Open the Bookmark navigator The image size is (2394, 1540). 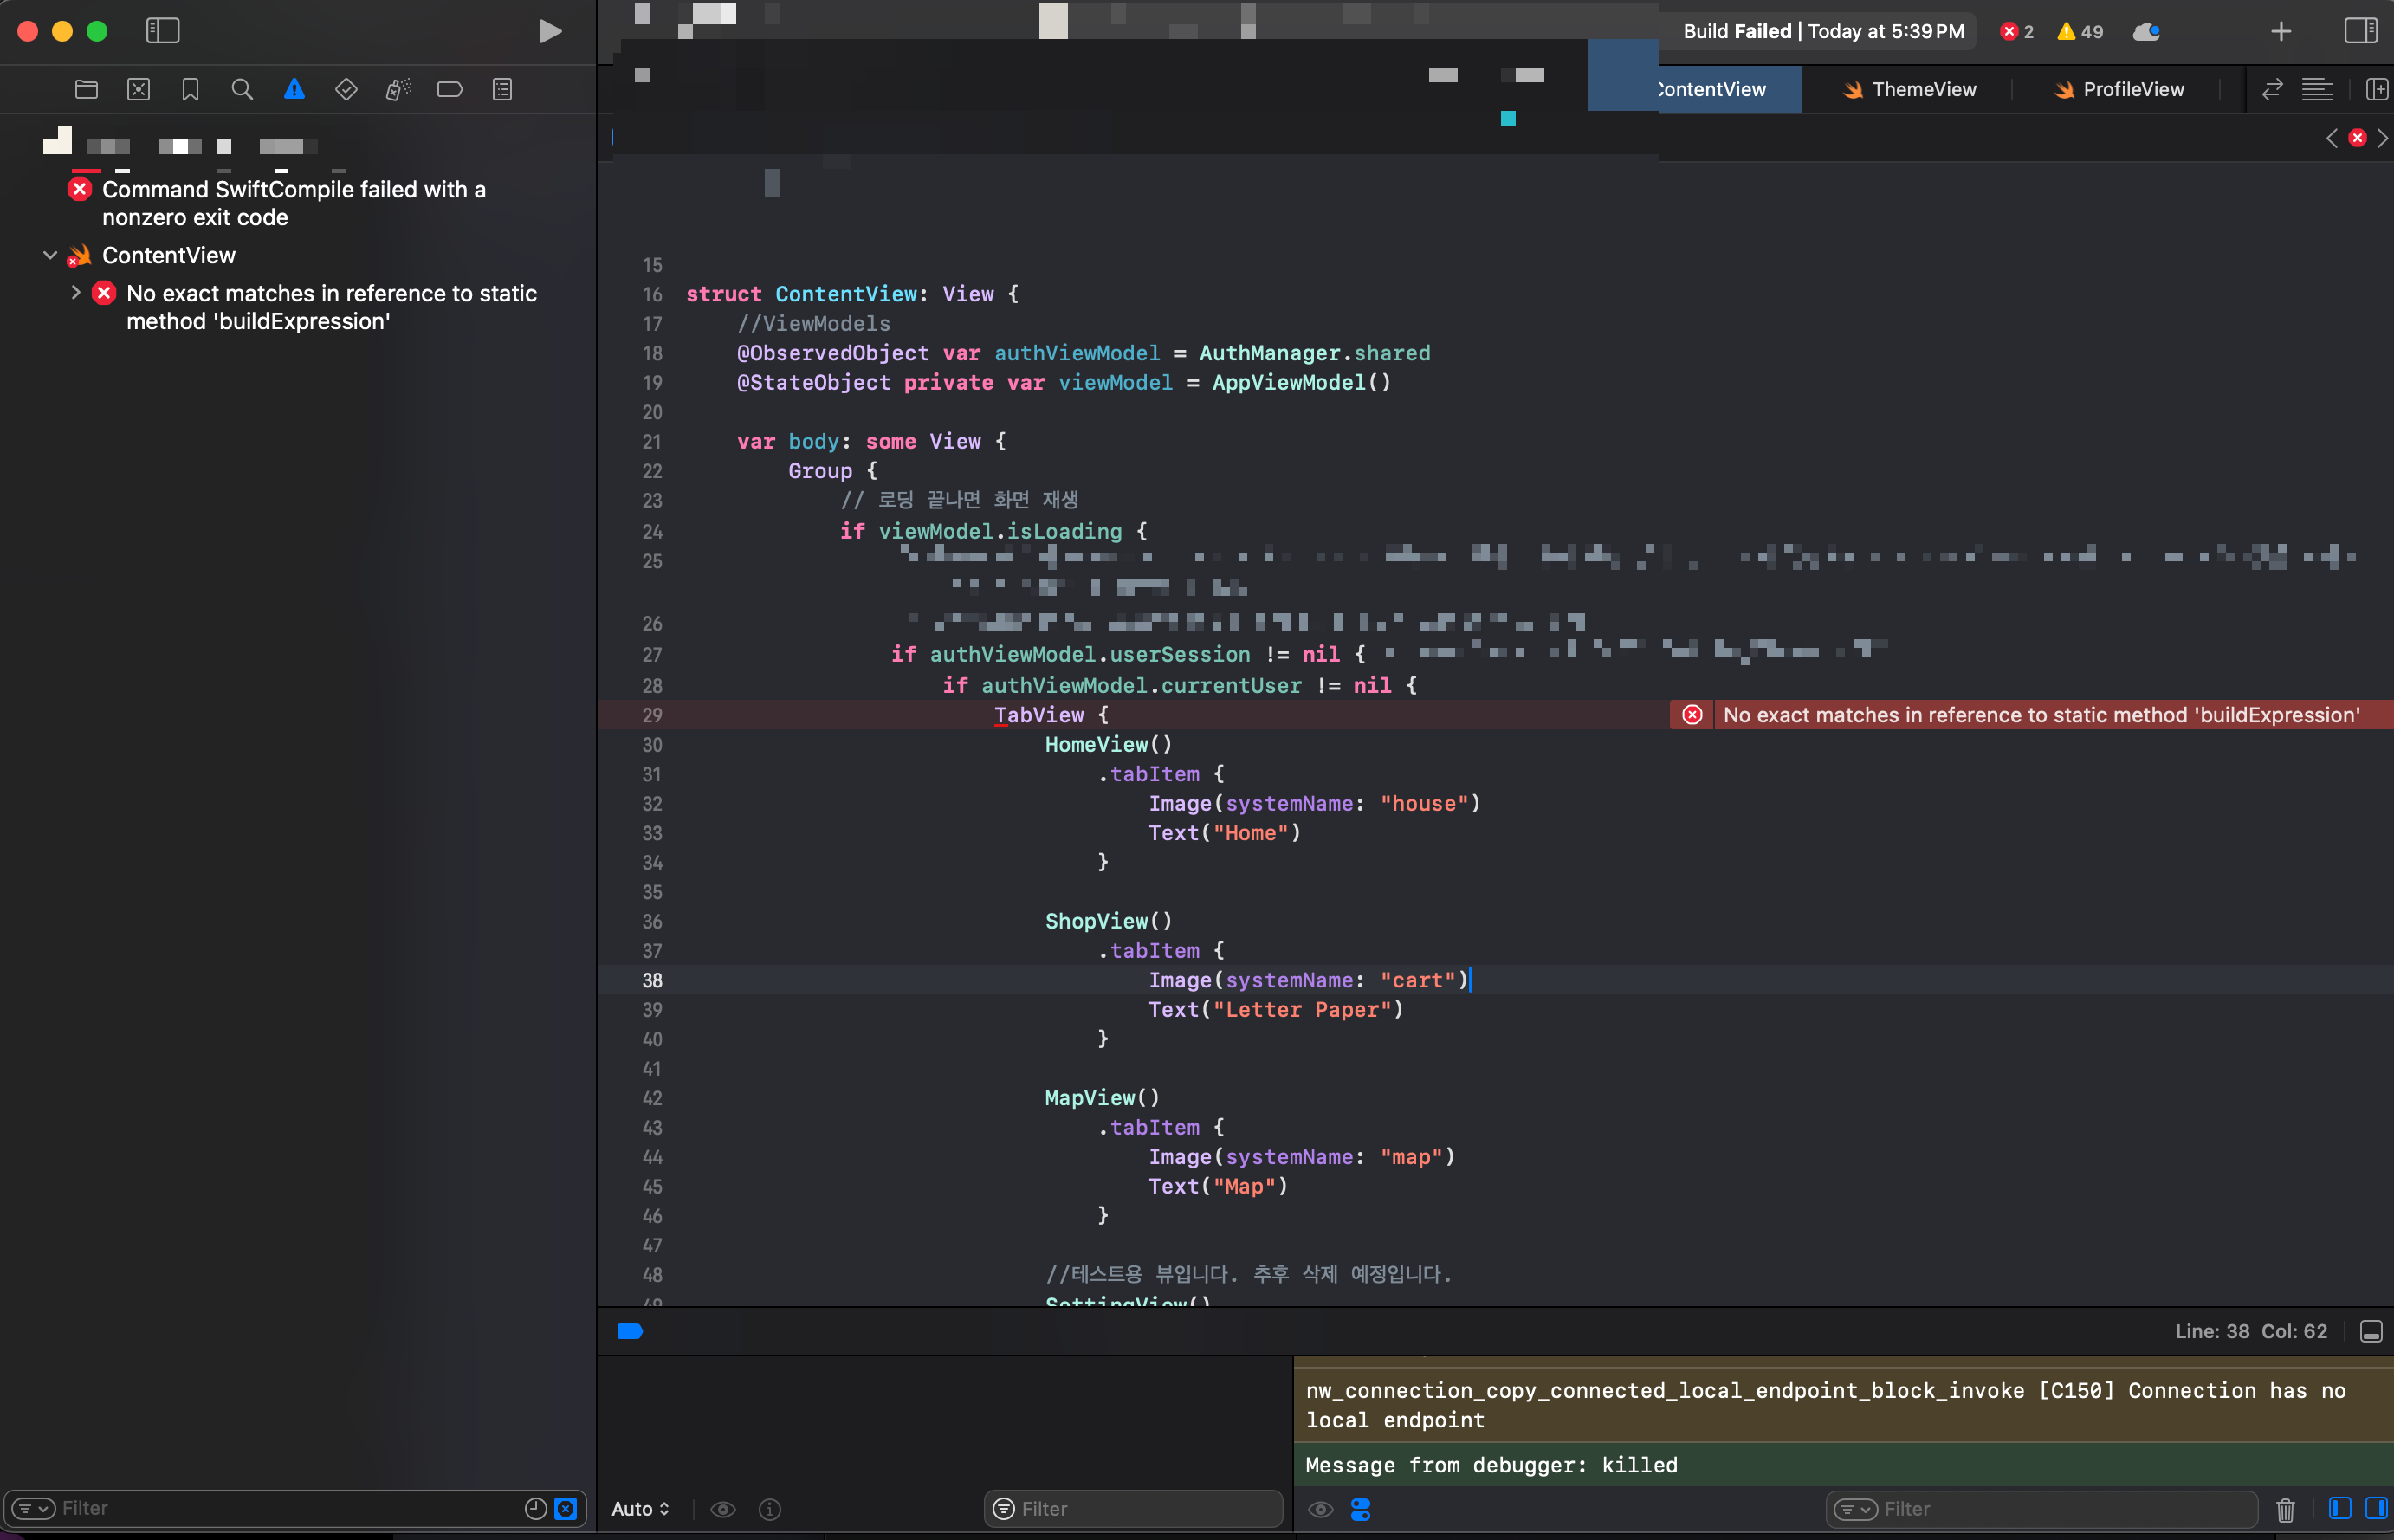click(190, 90)
